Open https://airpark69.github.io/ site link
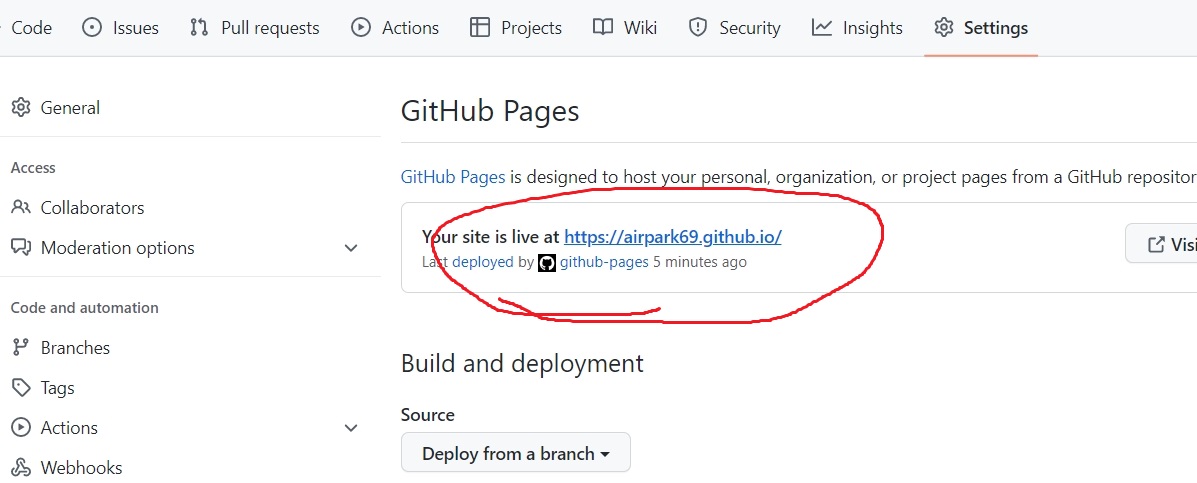Screen dimensions: 1197x483 (673, 237)
